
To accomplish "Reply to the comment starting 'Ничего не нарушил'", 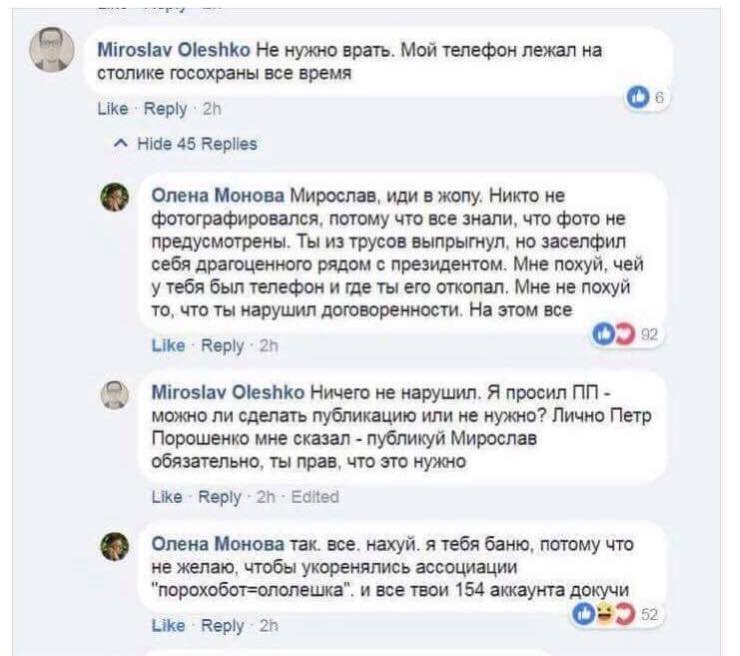I will point(221,496).
